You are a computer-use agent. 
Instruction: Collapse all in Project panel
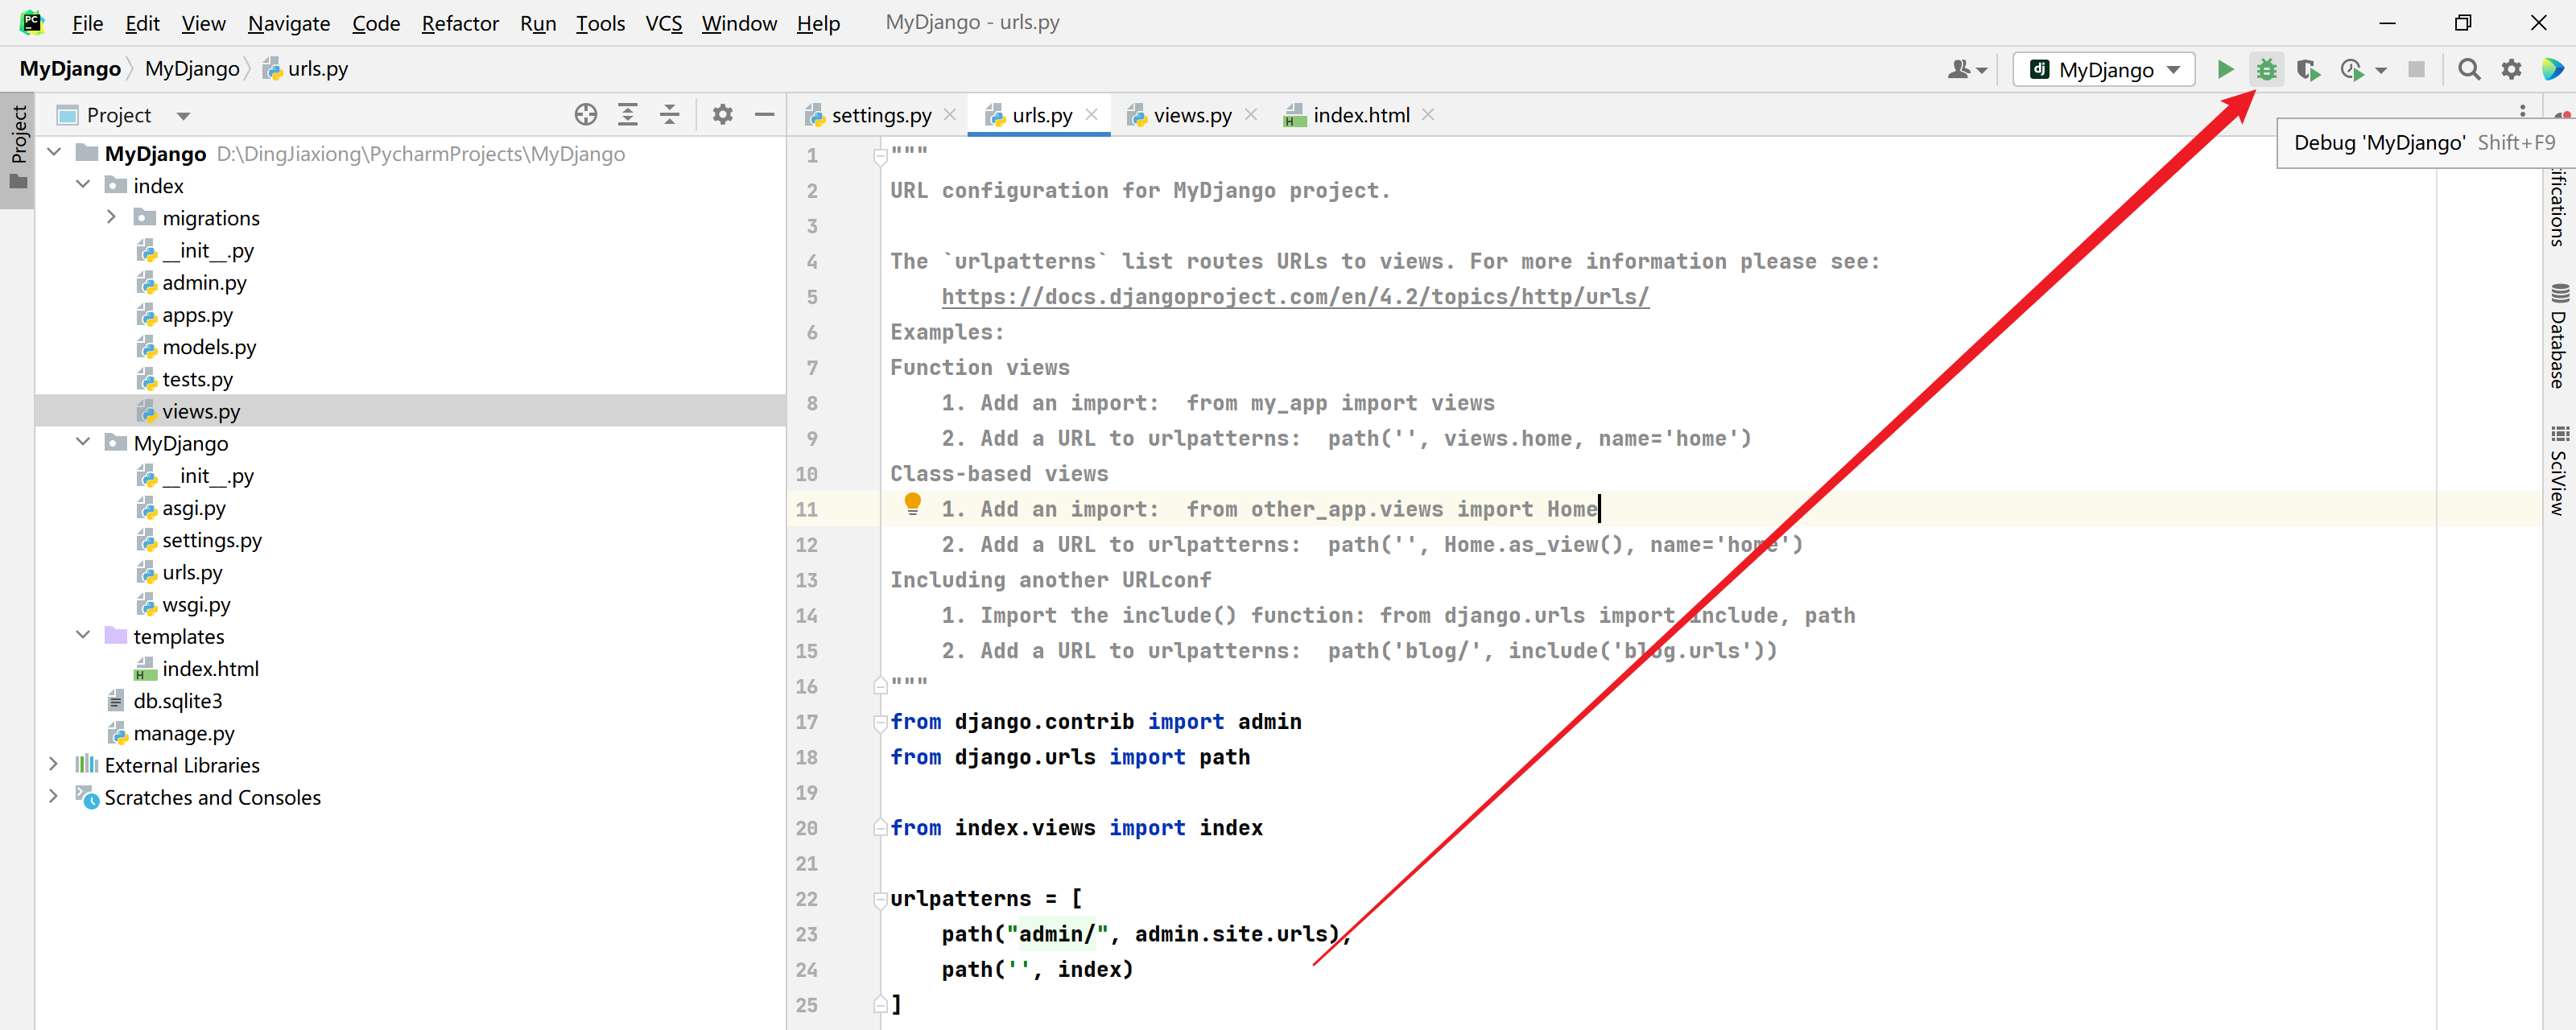670,115
